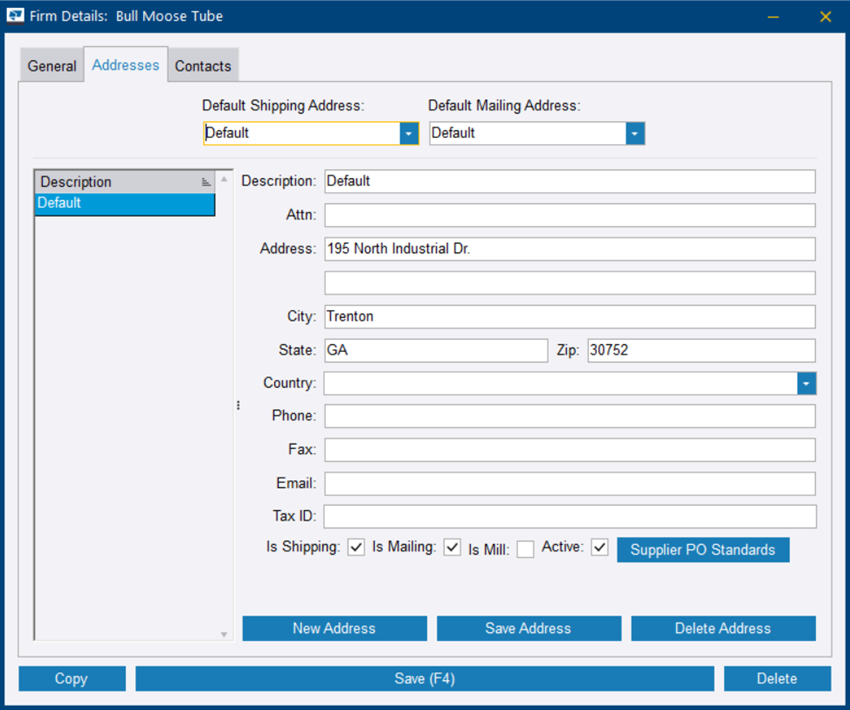Image resolution: width=850 pixels, height=710 pixels.
Task: Open the Country dropdown list
Action: pyautogui.click(x=806, y=383)
